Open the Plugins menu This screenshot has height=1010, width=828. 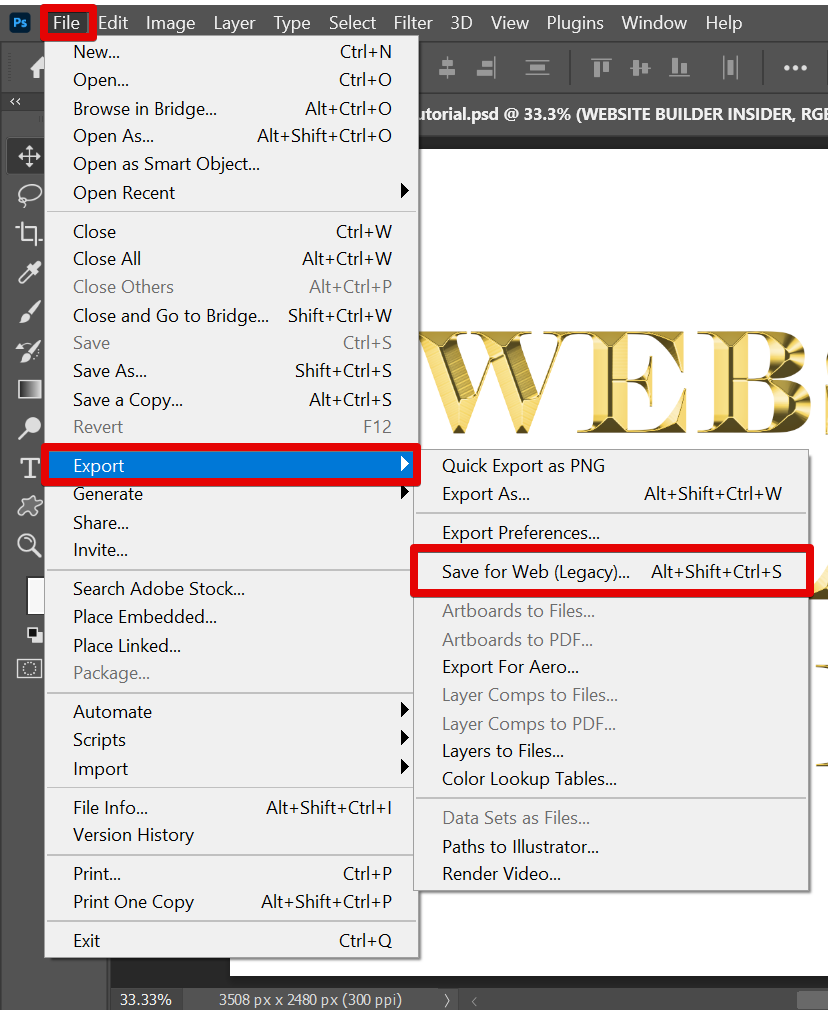[x=575, y=23]
